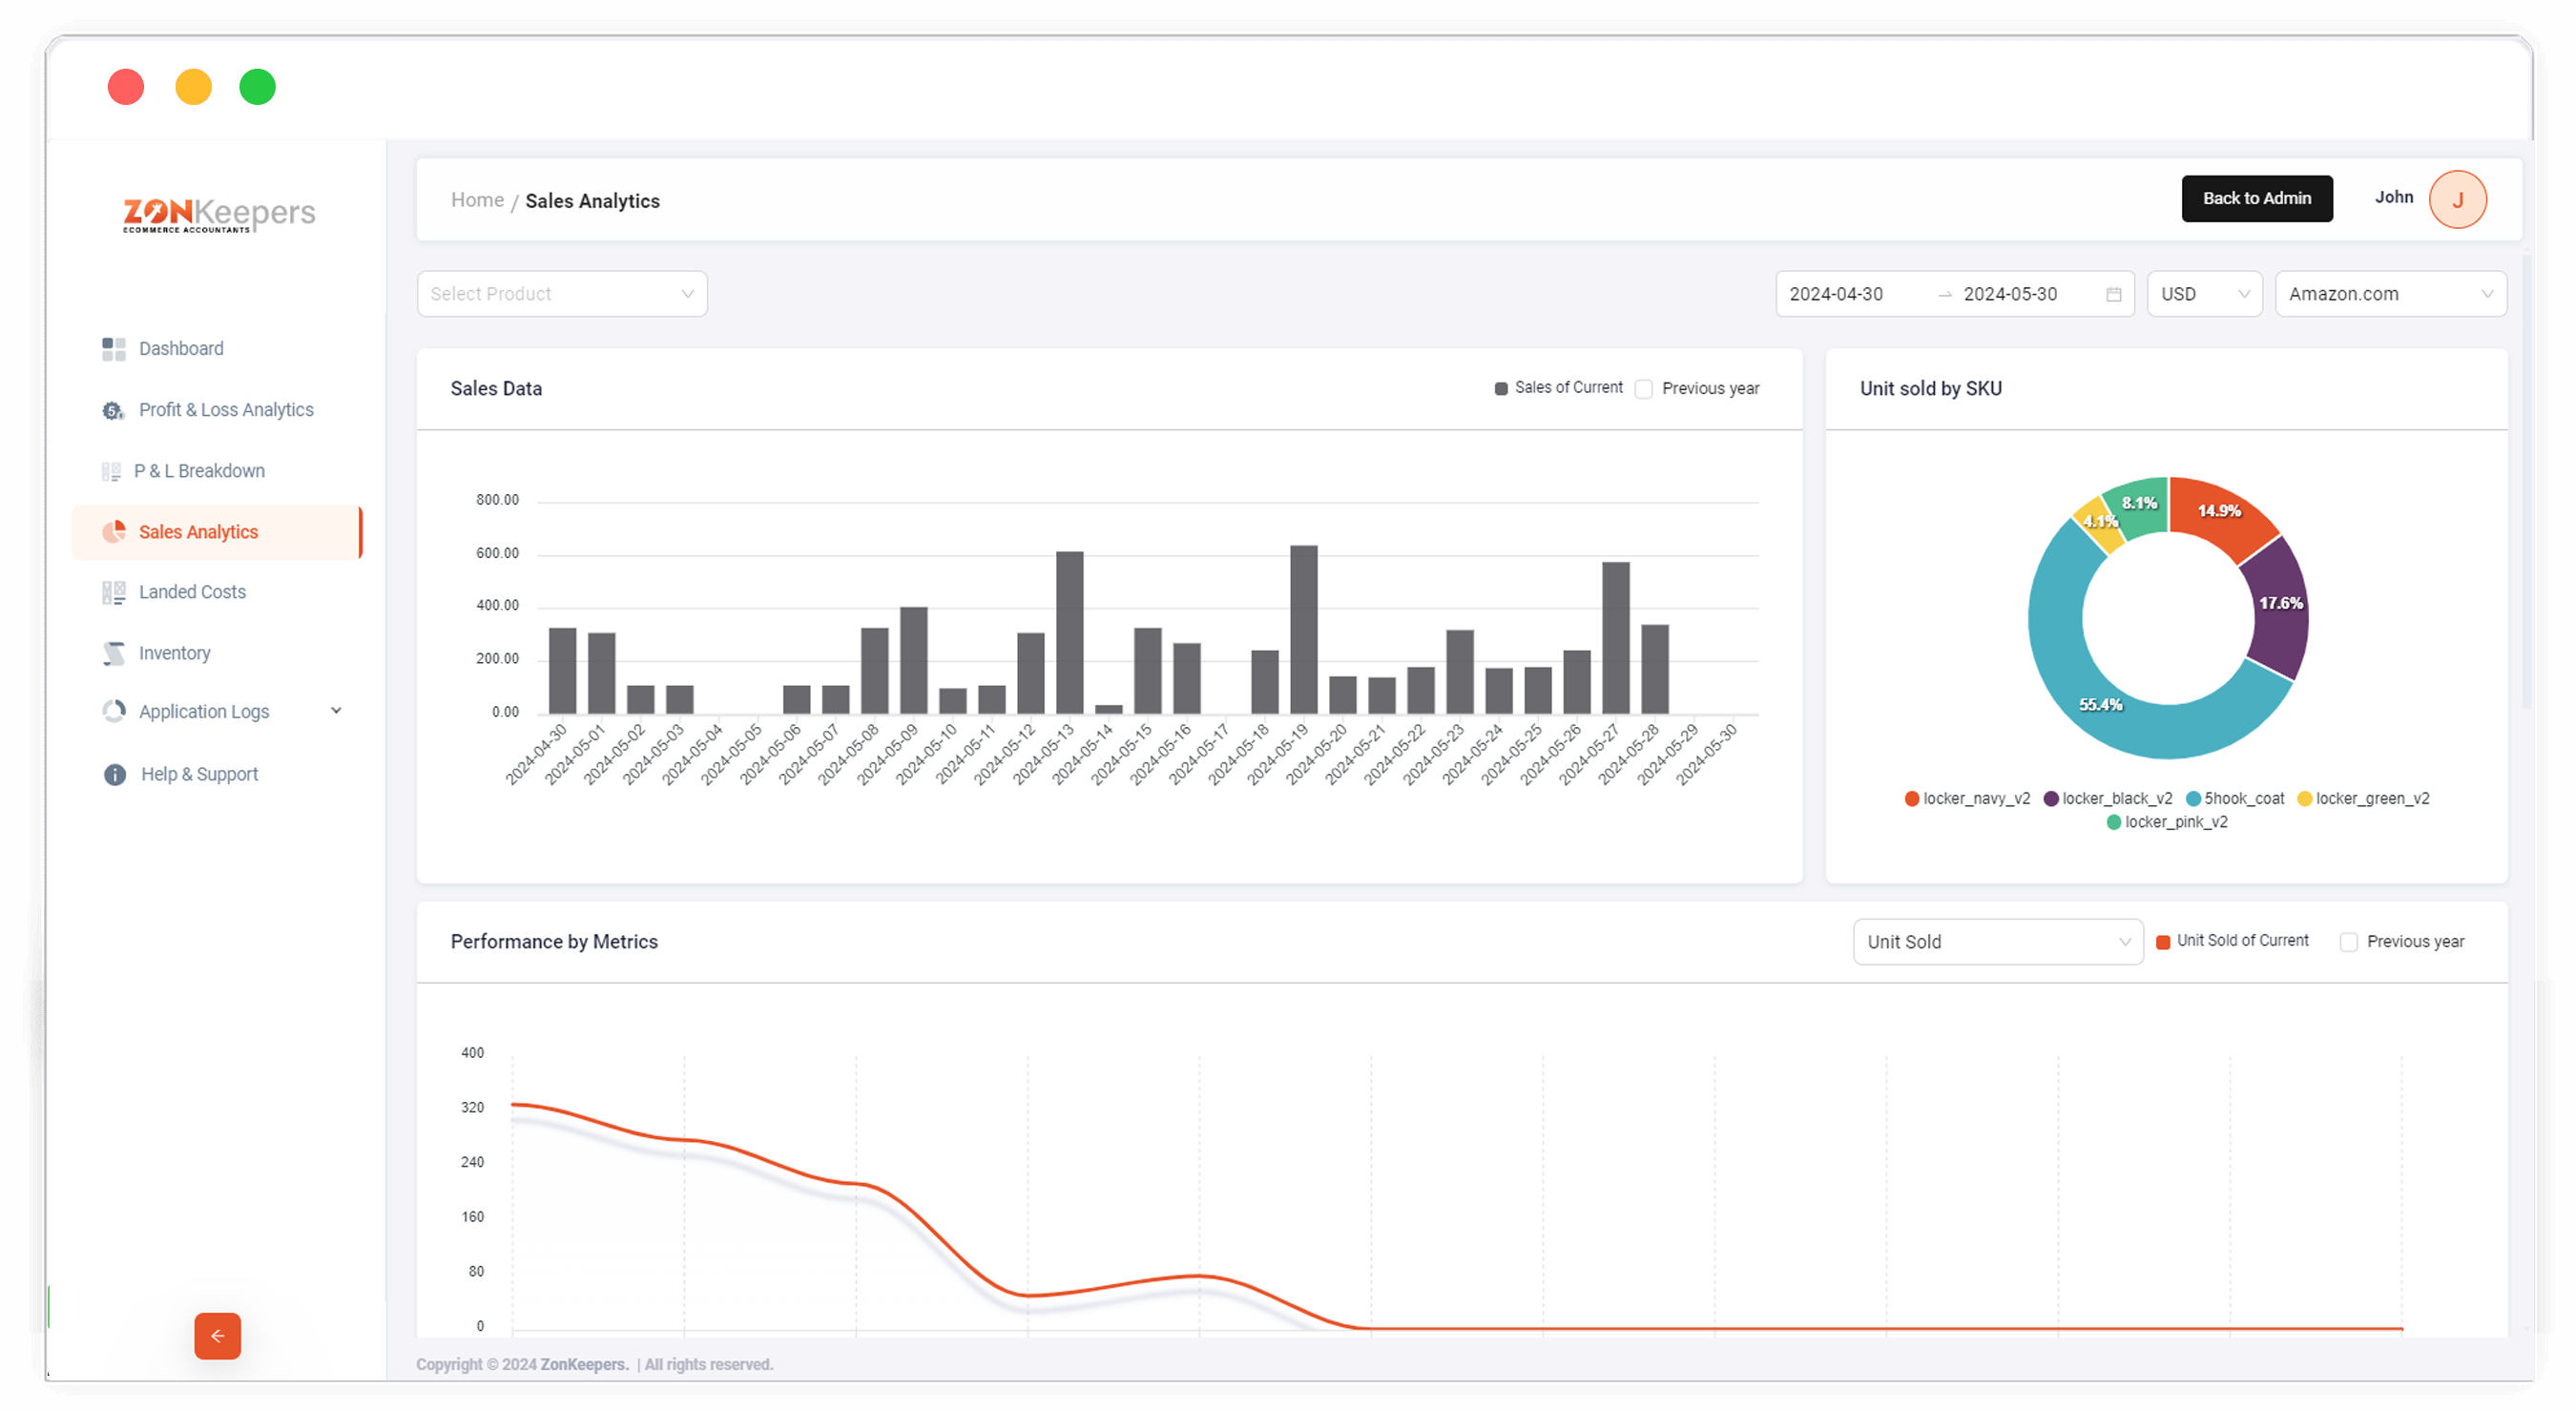Open the USD currency dropdown
Image resolution: width=2576 pixels, height=1411 pixels.
click(2204, 294)
